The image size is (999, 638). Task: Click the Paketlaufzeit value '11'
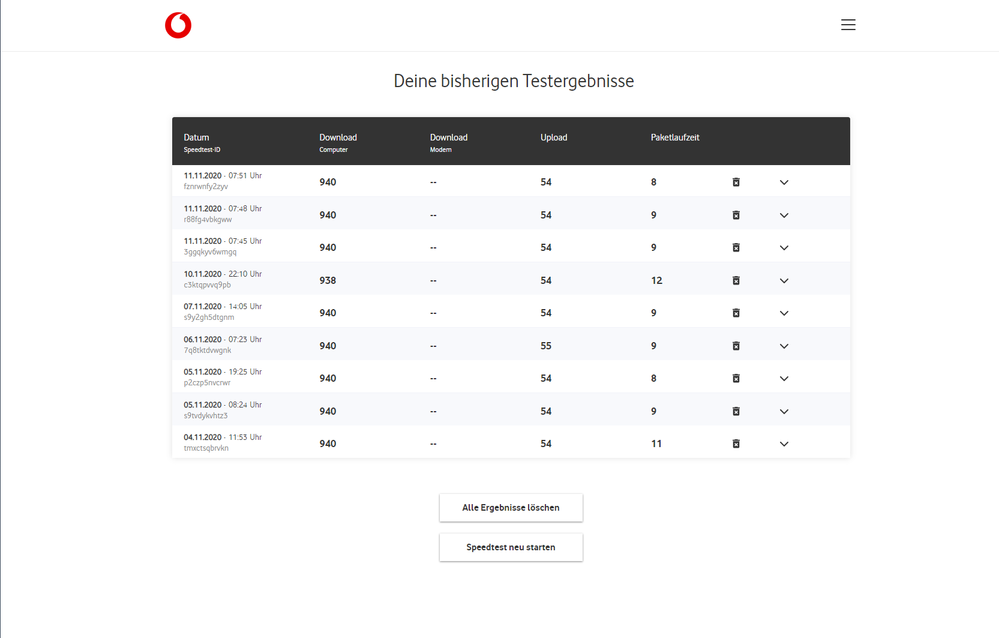656,444
